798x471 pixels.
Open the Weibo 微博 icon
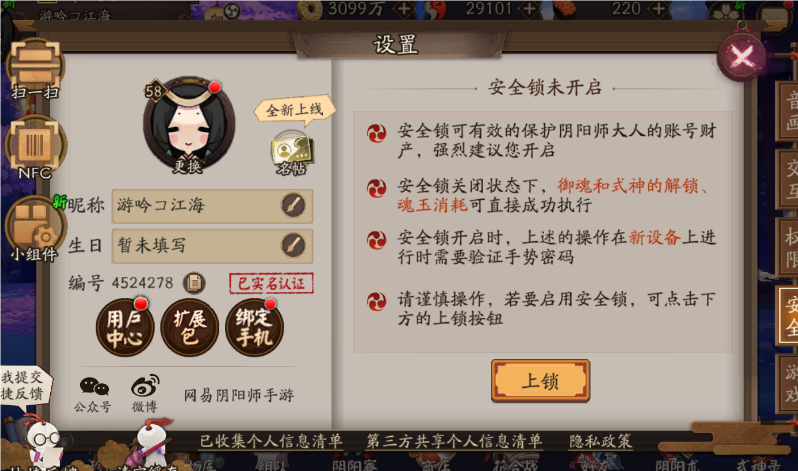[145, 394]
